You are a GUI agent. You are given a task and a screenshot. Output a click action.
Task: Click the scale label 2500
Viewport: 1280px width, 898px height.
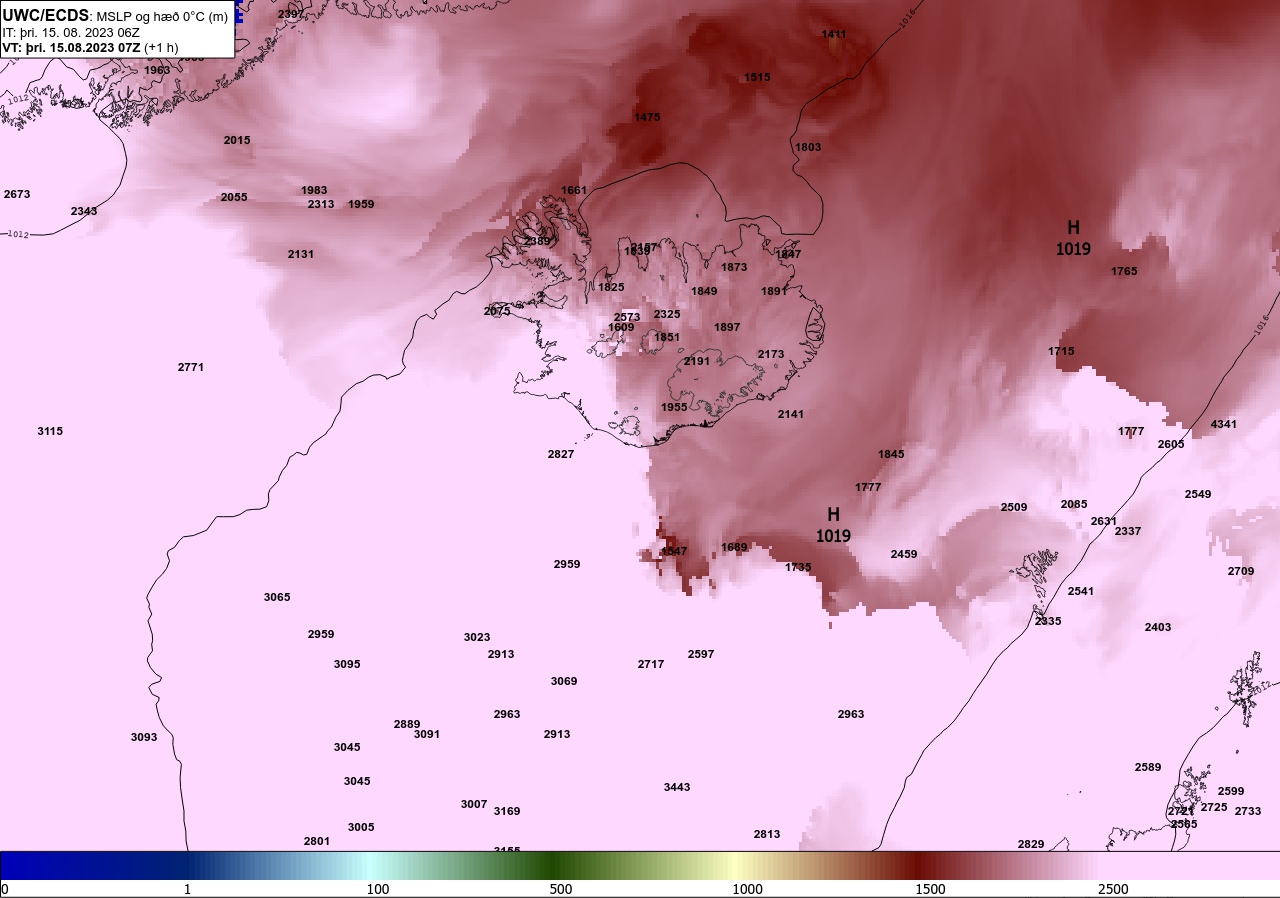click(1113, 889)
